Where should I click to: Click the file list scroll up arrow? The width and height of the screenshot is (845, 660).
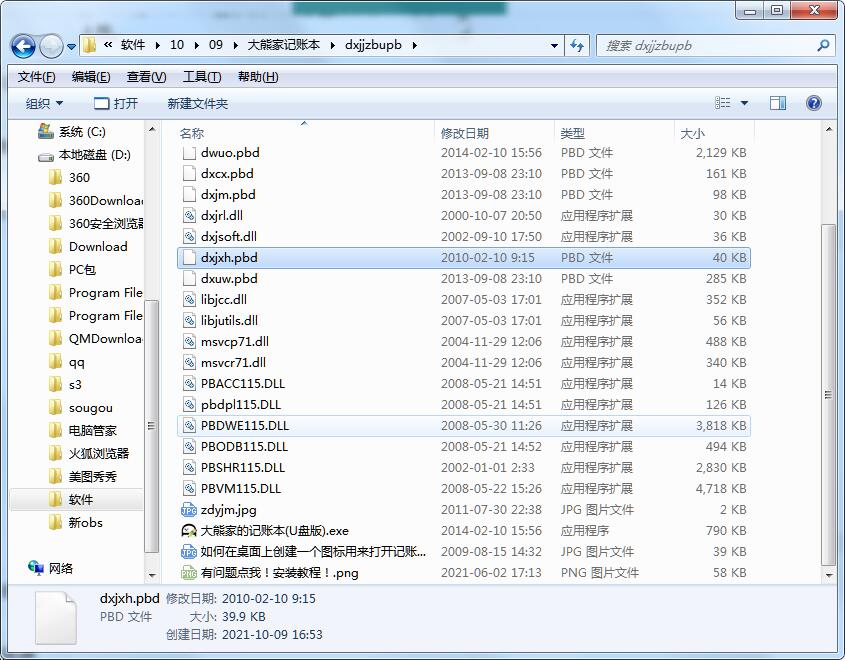[828, 130]
